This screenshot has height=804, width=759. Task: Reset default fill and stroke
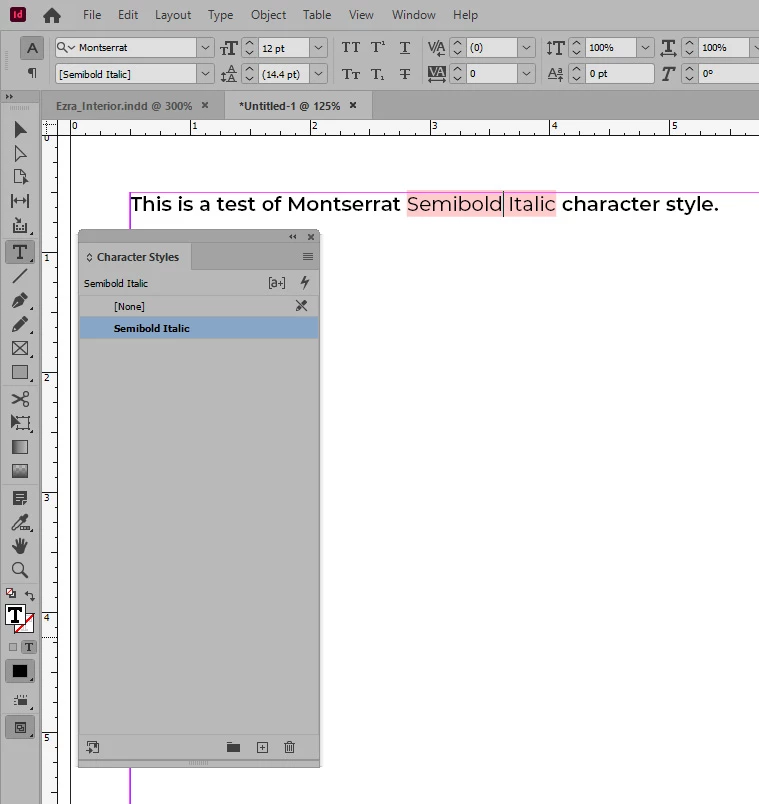pos(10,593)
